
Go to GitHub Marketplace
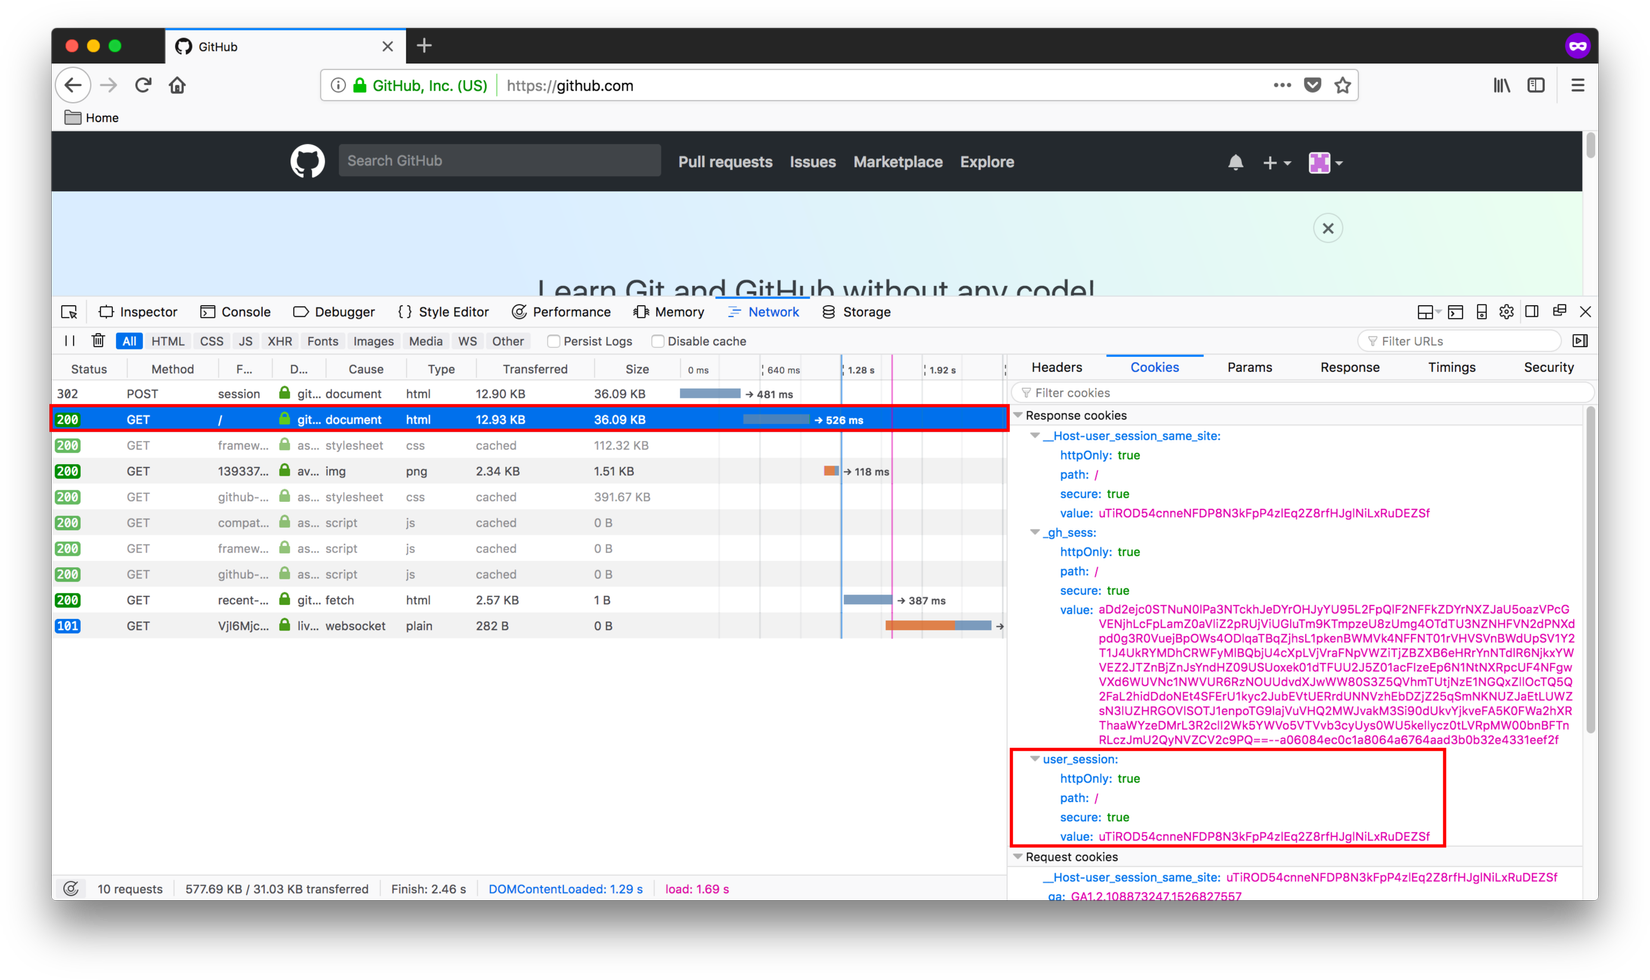click(898, 162)
